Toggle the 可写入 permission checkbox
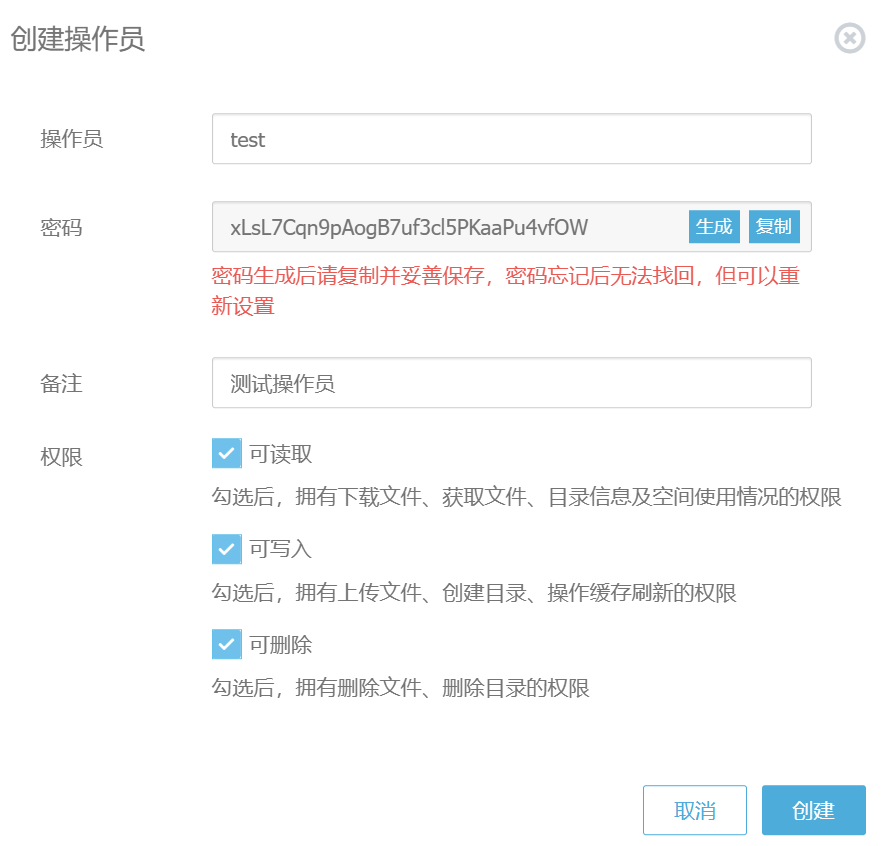 tap(226, 549)
